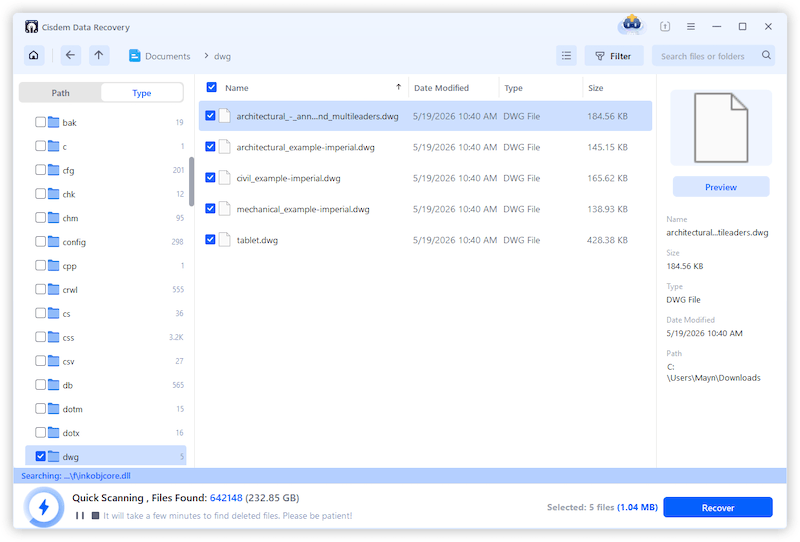Click the civil_example-imperial.dwg file icon
Image resolution: width=800 pixels, height=542 pixels.
(225, 178)
